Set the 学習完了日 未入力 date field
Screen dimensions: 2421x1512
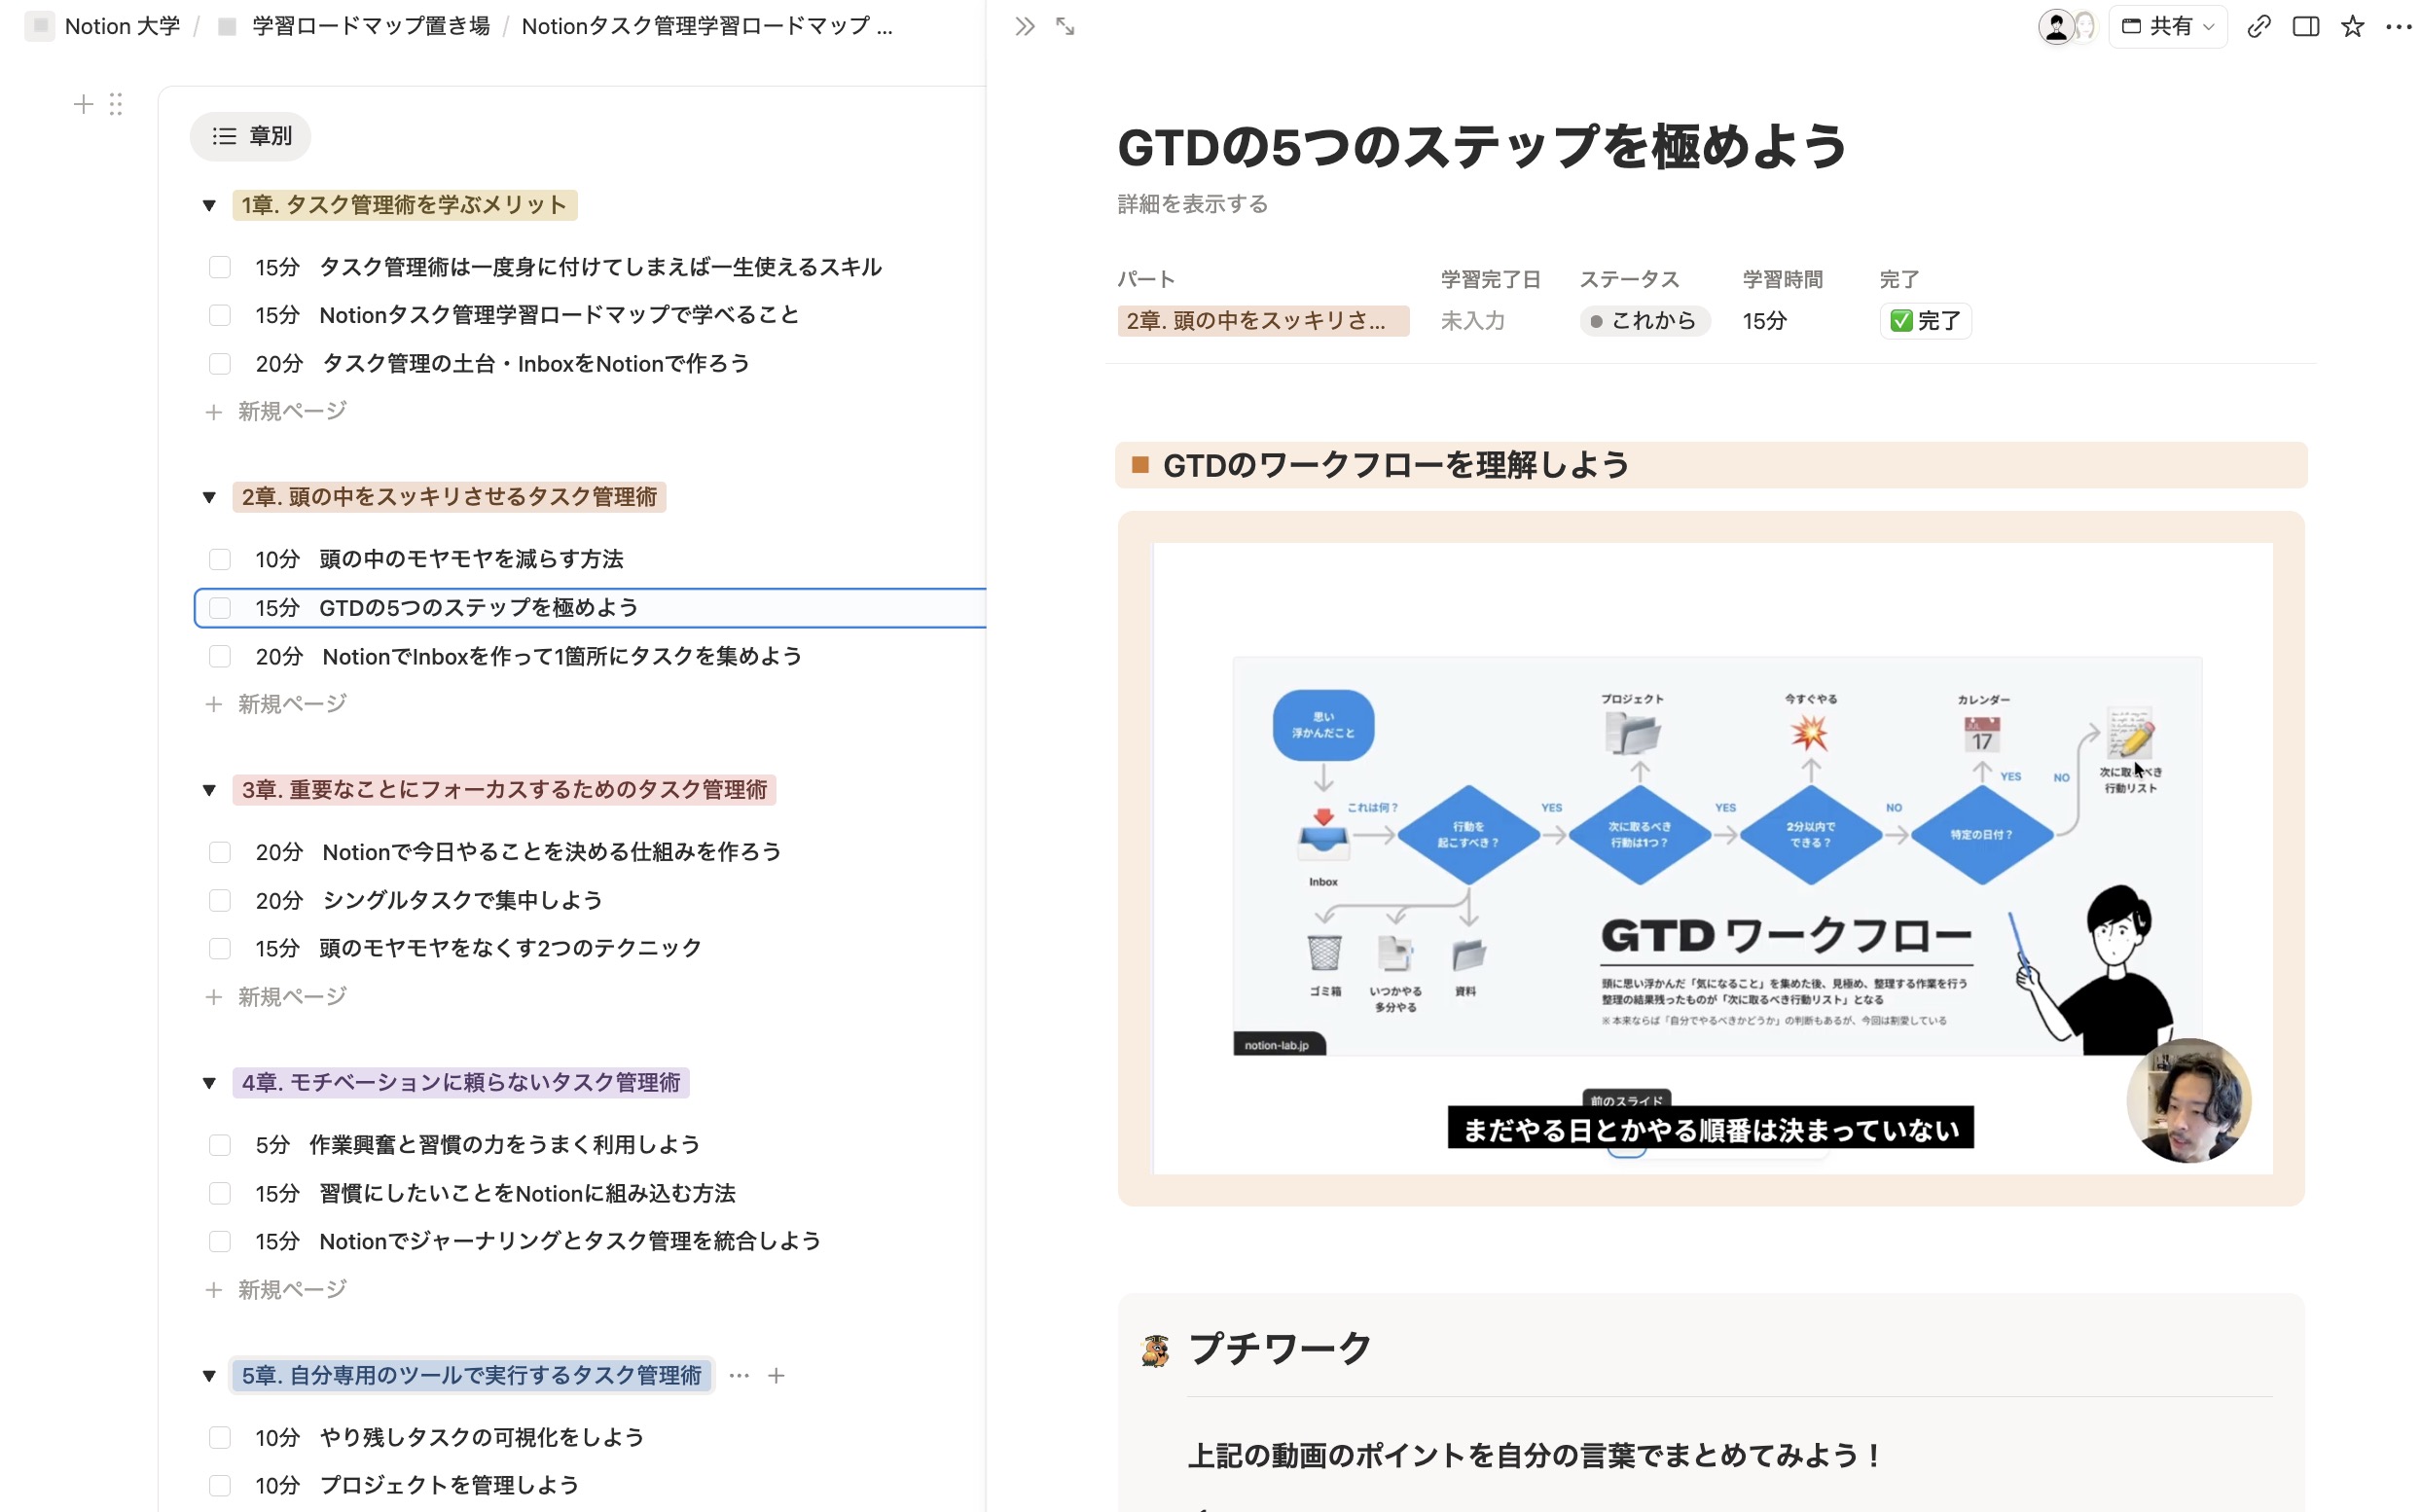coord(1472,321)
